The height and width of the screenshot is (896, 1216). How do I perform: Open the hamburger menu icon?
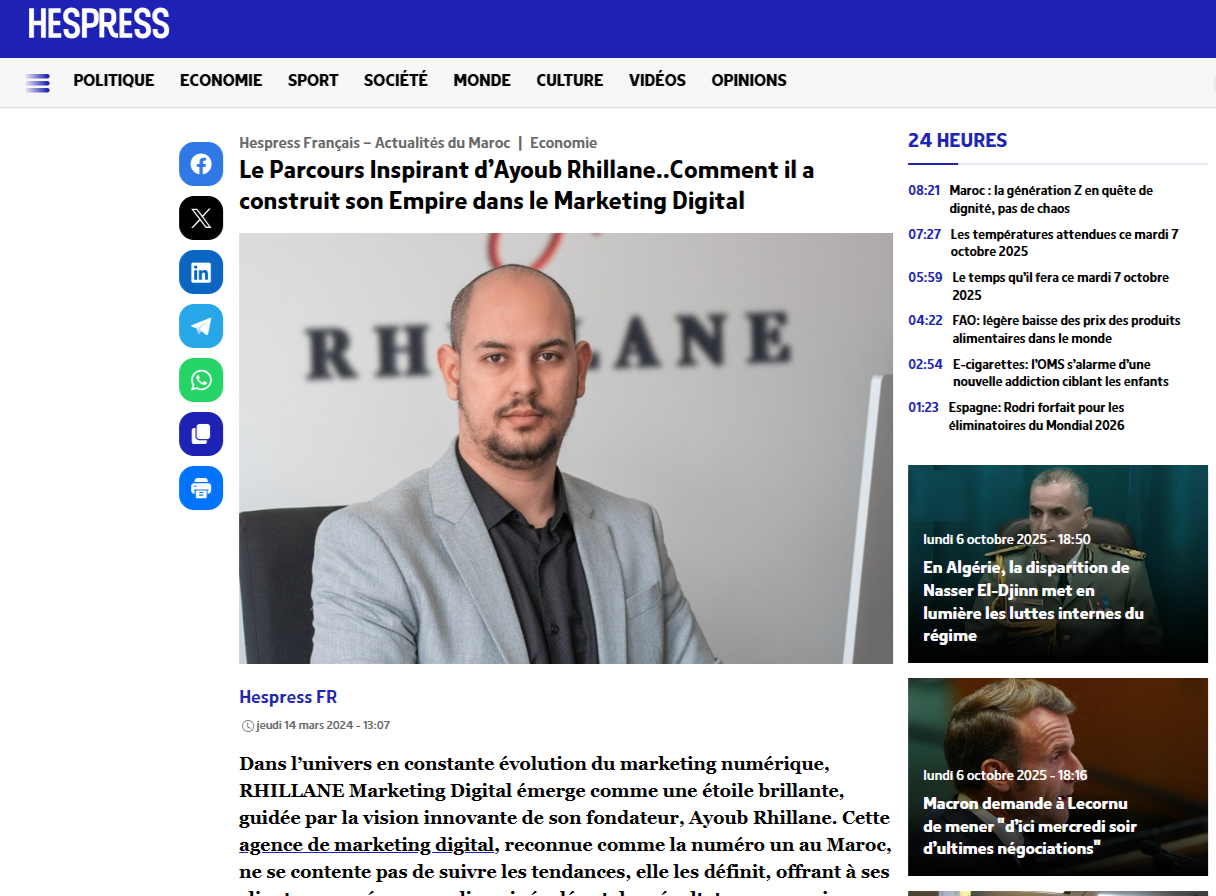(x=38, y=83)
